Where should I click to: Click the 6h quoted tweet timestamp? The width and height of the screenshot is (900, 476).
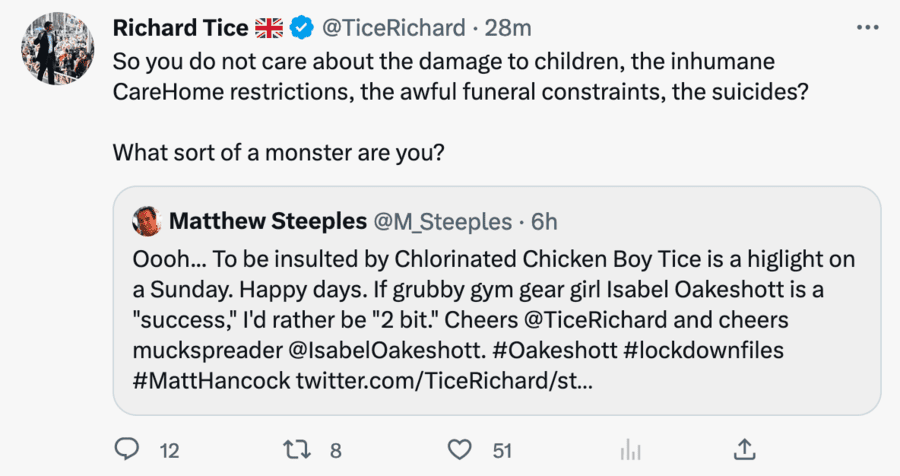[544, 220]
